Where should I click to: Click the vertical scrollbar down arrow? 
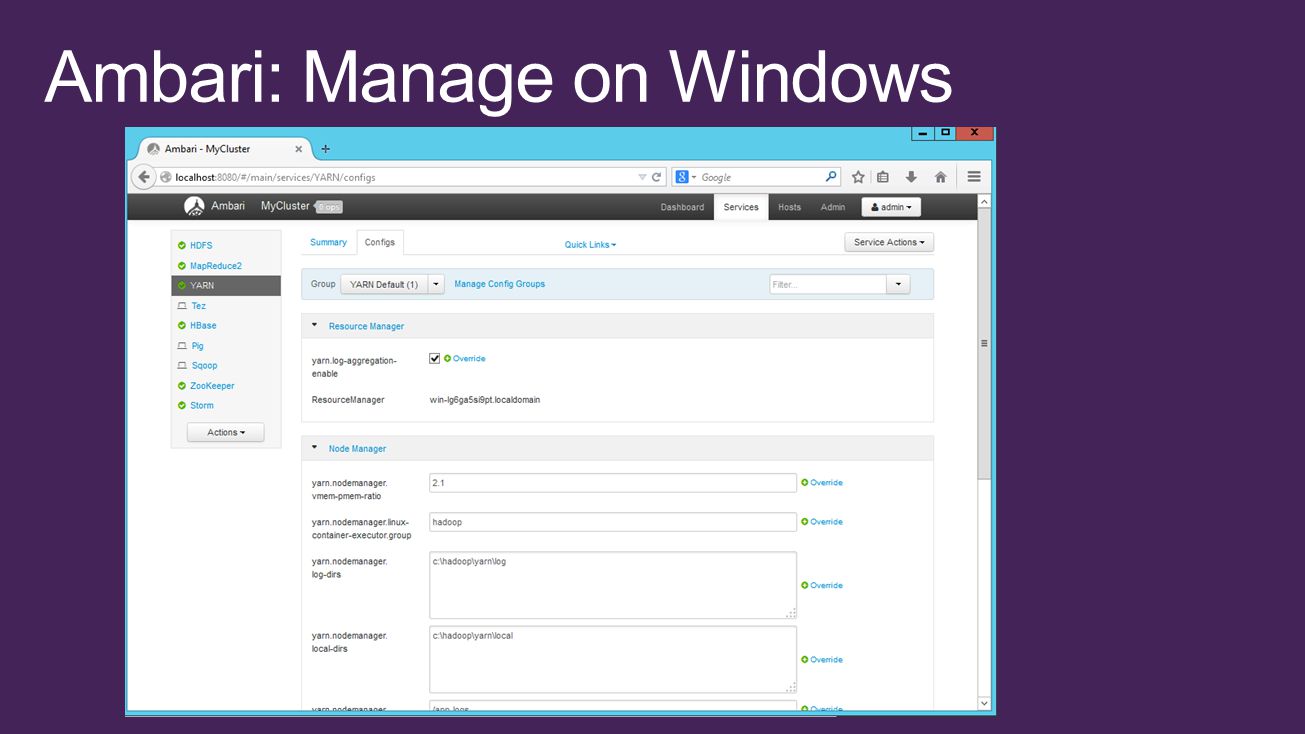pyautogui.click(x=984, y=704)
